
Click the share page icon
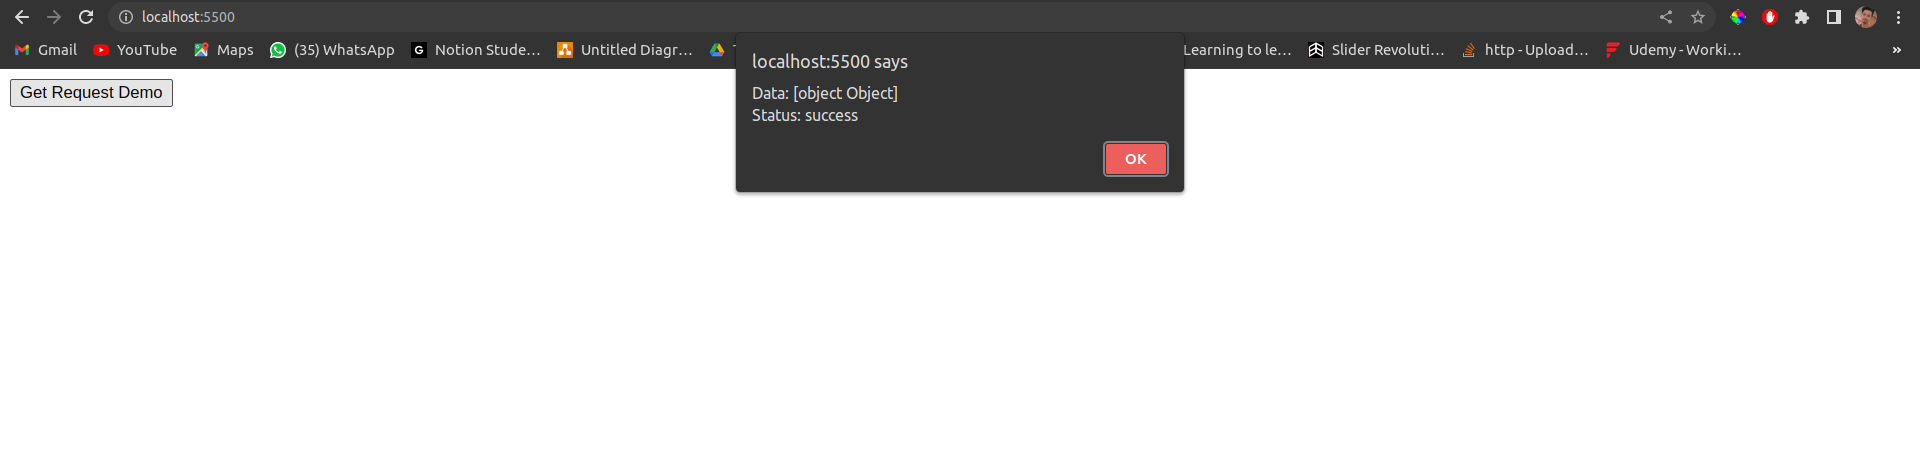point(1666,17)
